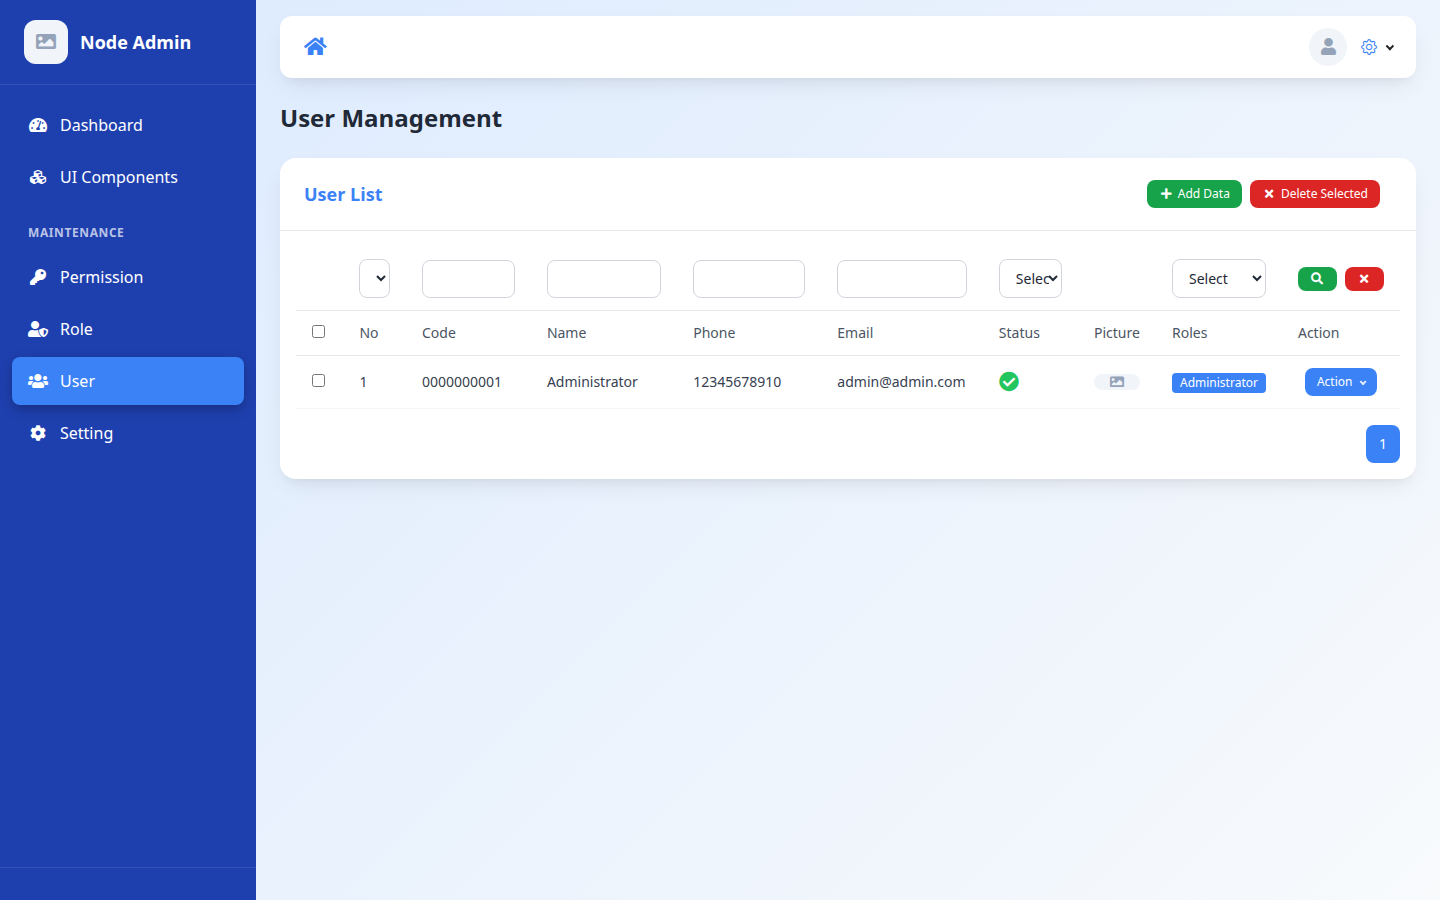Click the User Management page title
The width and height of the screenshot is (1440, 900).
pyautogui.click(x=391, y=118)
